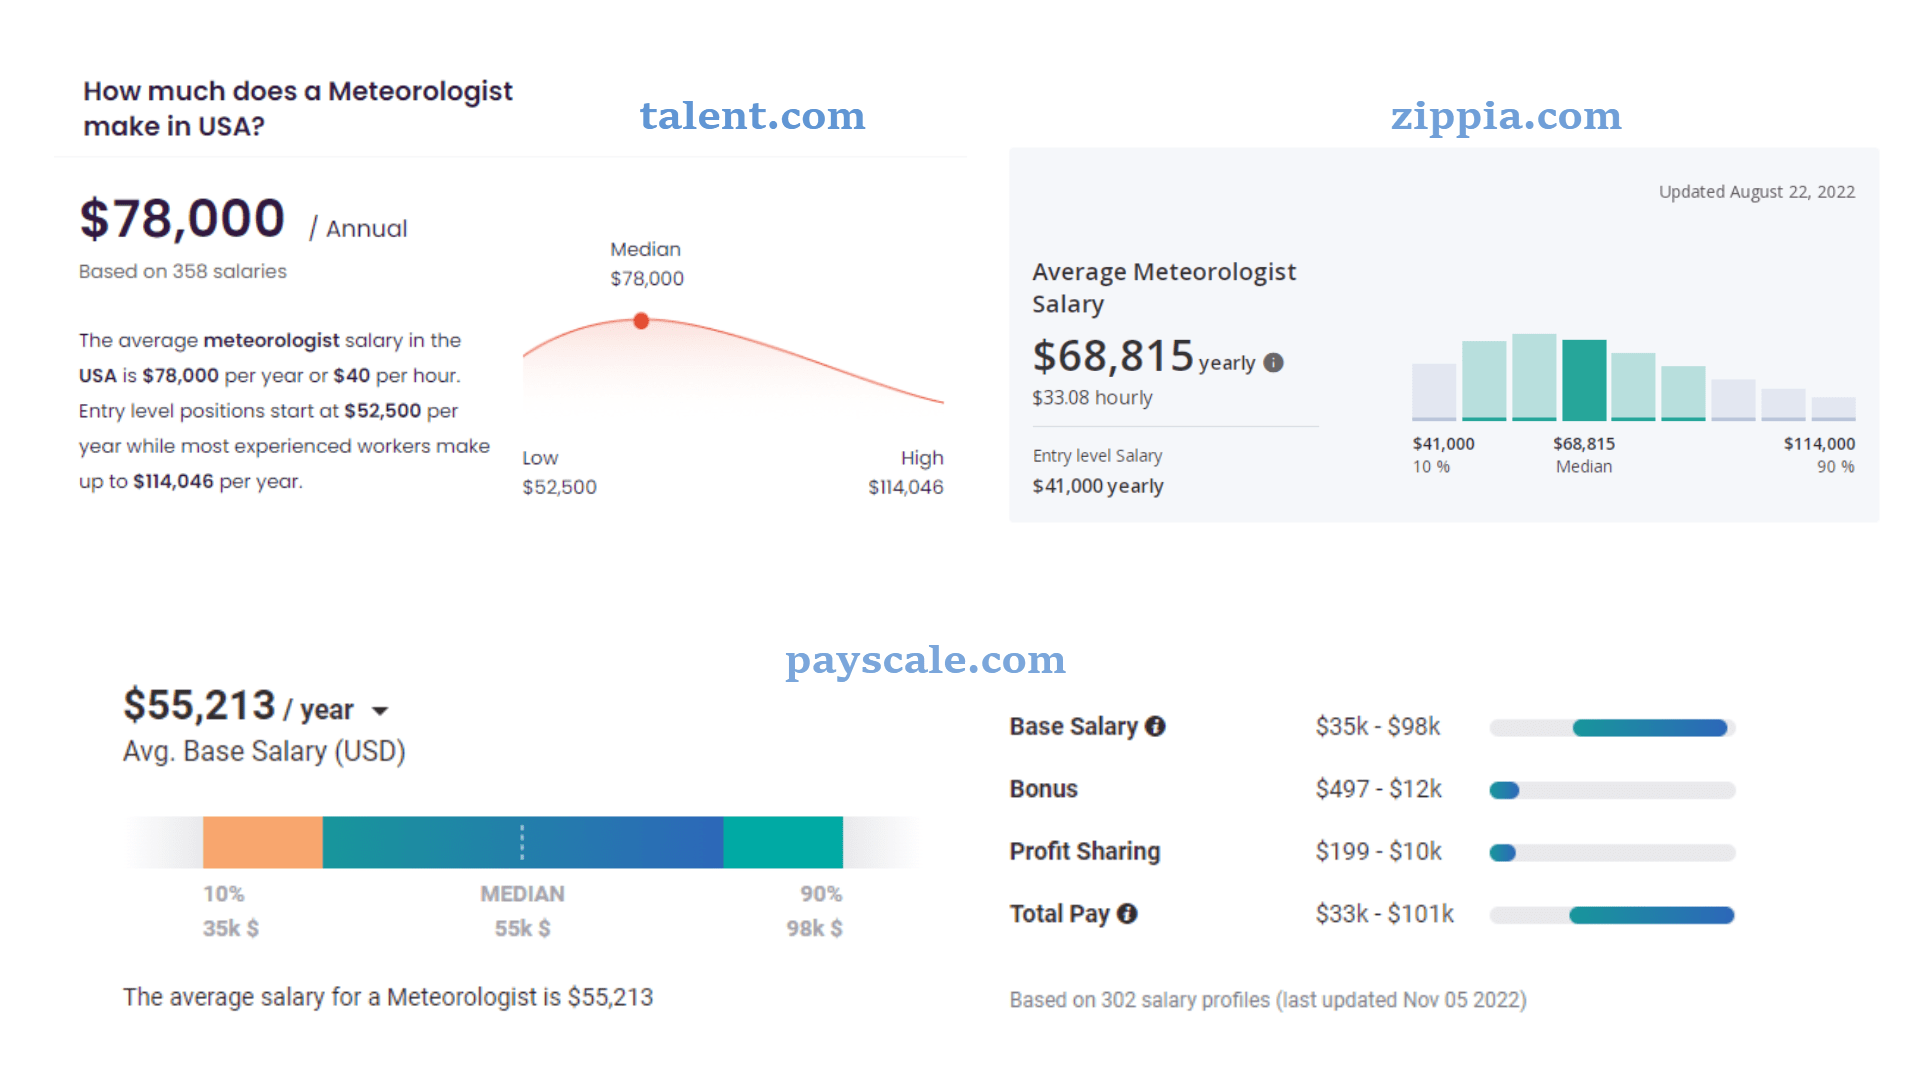The height and width of the screenshot is (1080, 1920).
Task: Click the gray last histogram bar above $114,000
Action: pos(1834,409)
